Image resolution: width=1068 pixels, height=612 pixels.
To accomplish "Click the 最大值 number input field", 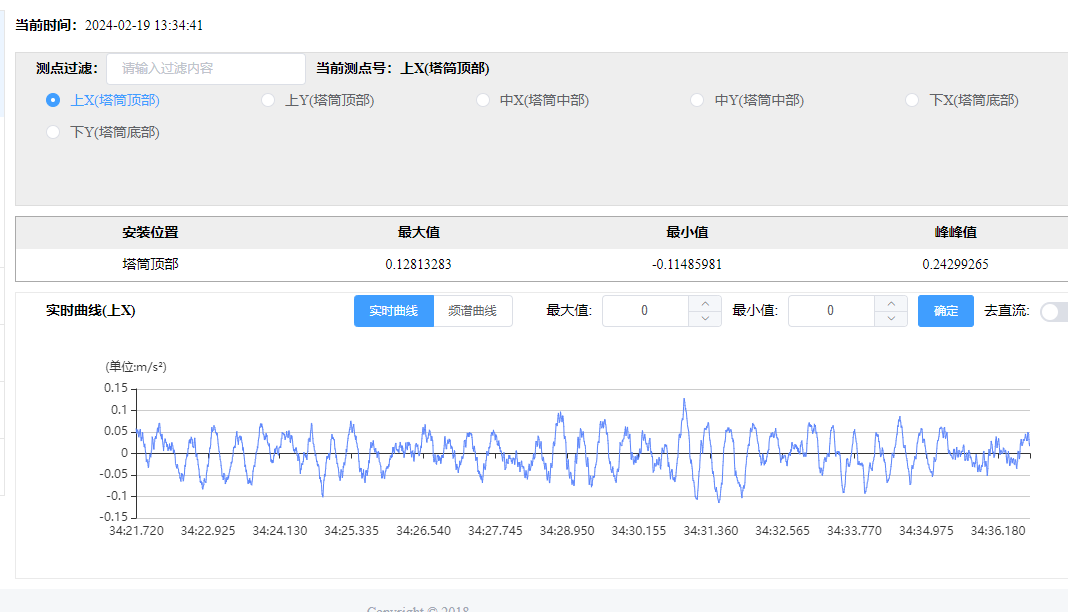I will [x=645, y=311].
